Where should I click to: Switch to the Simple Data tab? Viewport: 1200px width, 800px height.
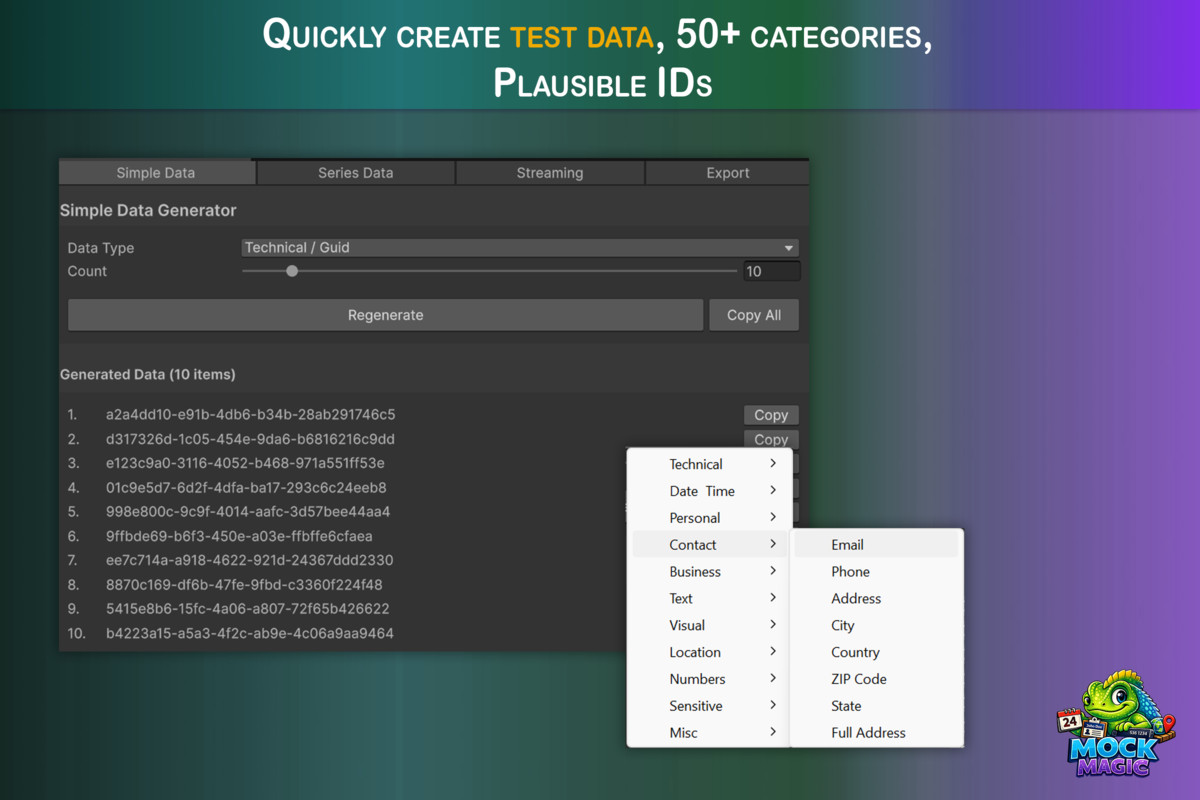(x=156, y=173)
